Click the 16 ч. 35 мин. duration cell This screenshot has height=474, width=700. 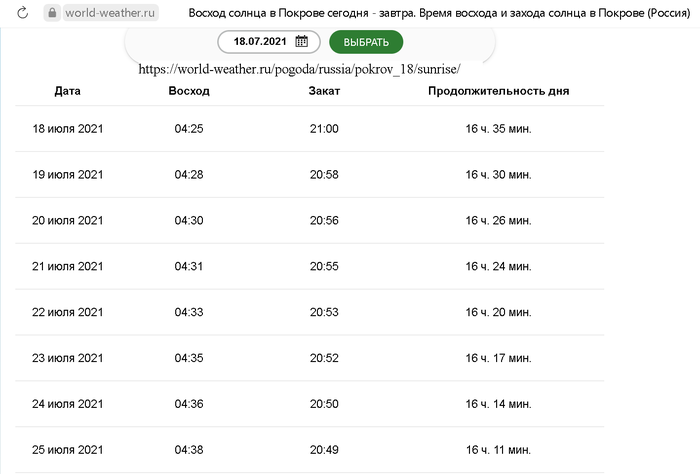[x=498, y=129]
